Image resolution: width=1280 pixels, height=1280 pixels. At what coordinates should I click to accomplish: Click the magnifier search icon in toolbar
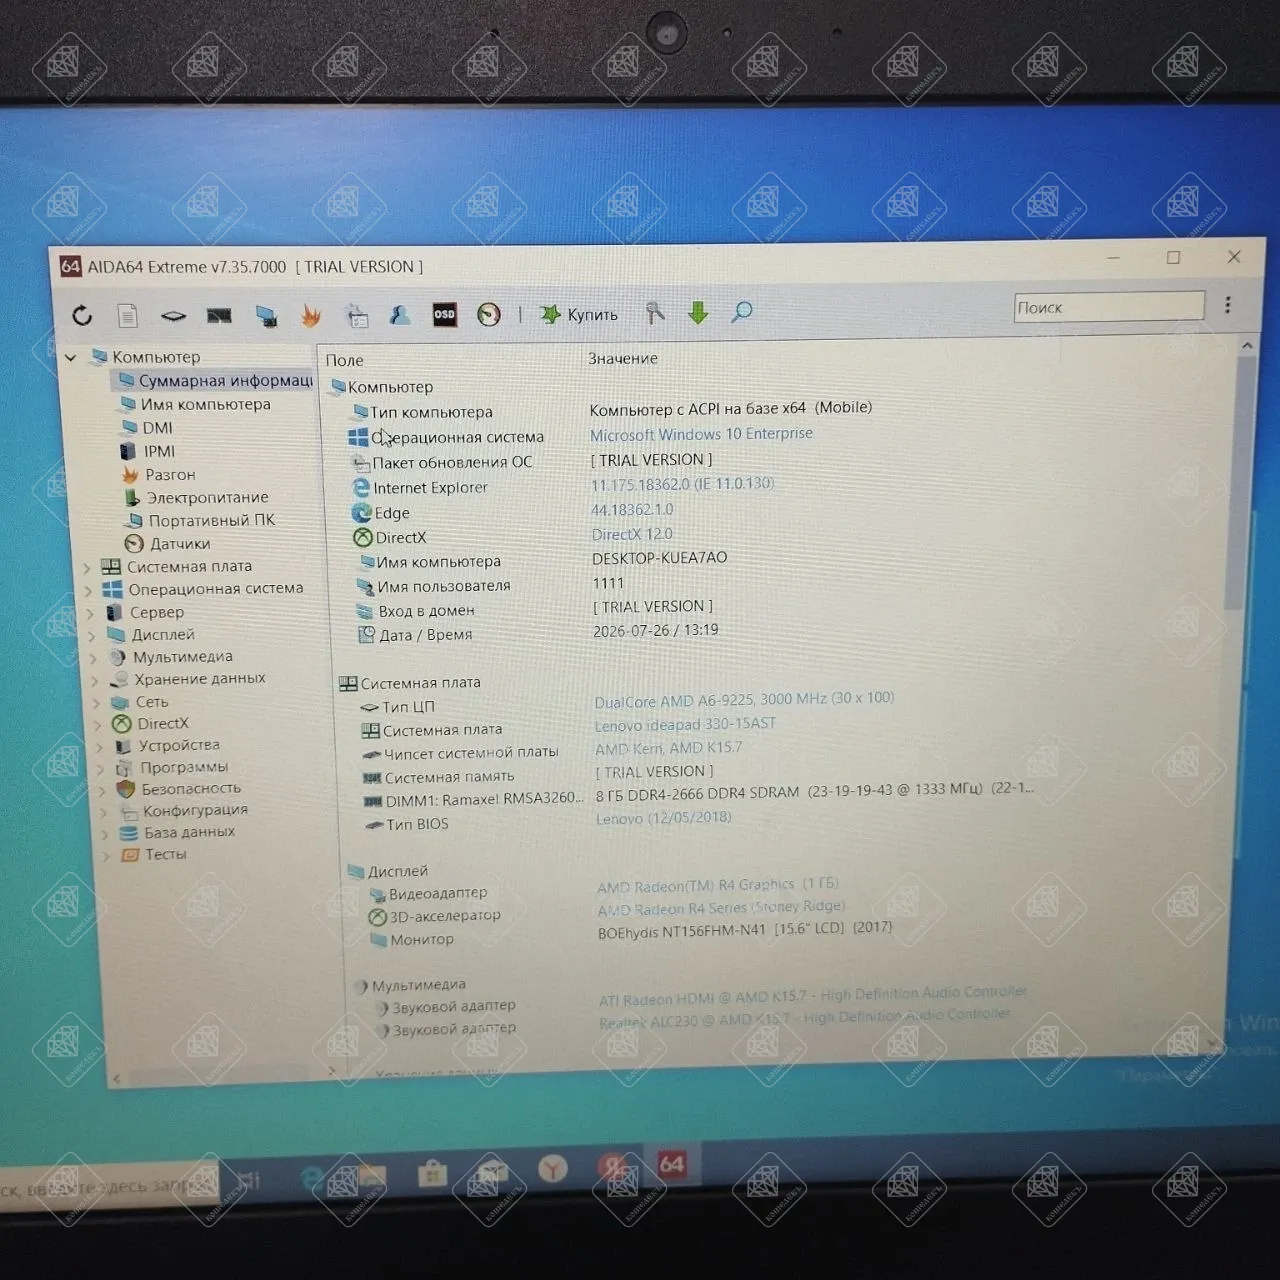pos(742,312)
